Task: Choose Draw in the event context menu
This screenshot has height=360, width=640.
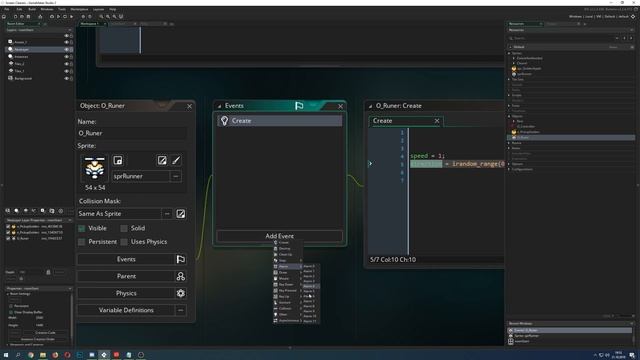Action: pyautogui.click(x=288, y=273)
